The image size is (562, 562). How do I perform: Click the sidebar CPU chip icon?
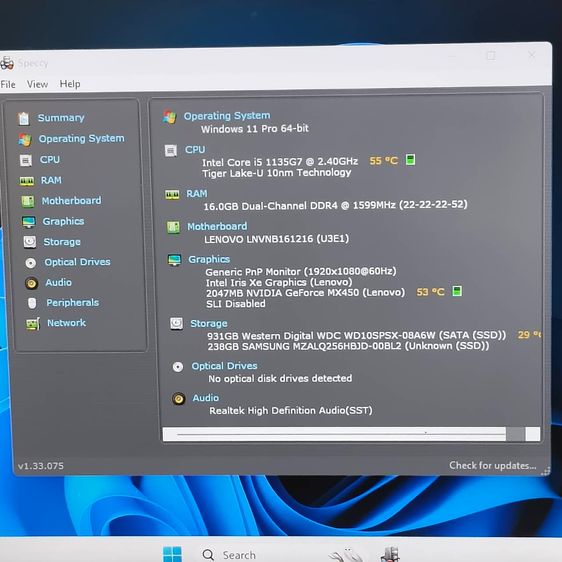[x=26, y=161]
